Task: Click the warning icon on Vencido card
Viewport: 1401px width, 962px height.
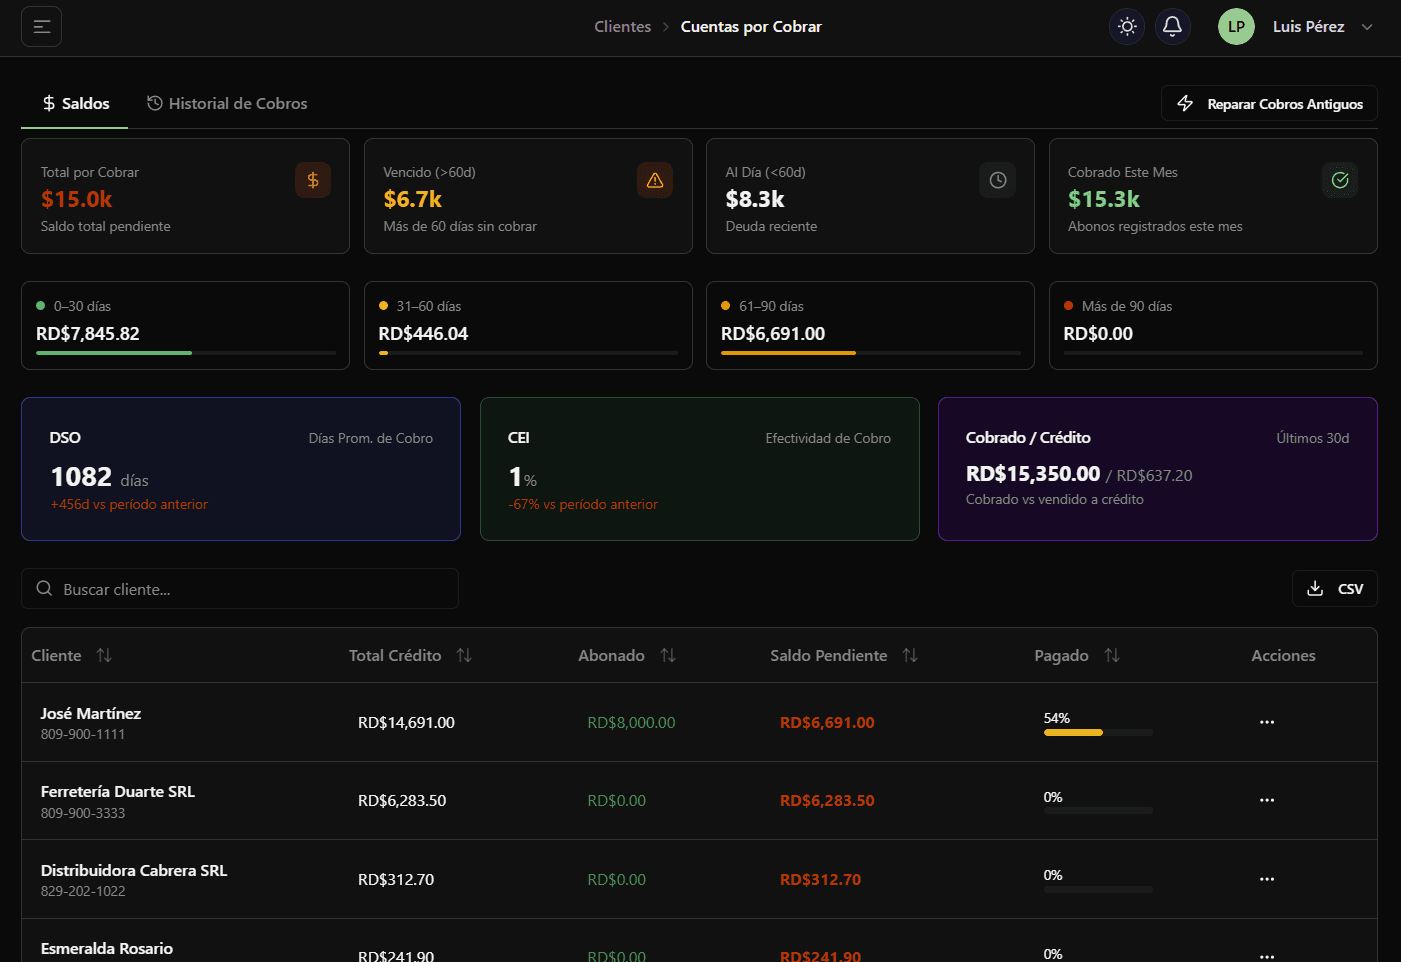Action: (655, 180)
